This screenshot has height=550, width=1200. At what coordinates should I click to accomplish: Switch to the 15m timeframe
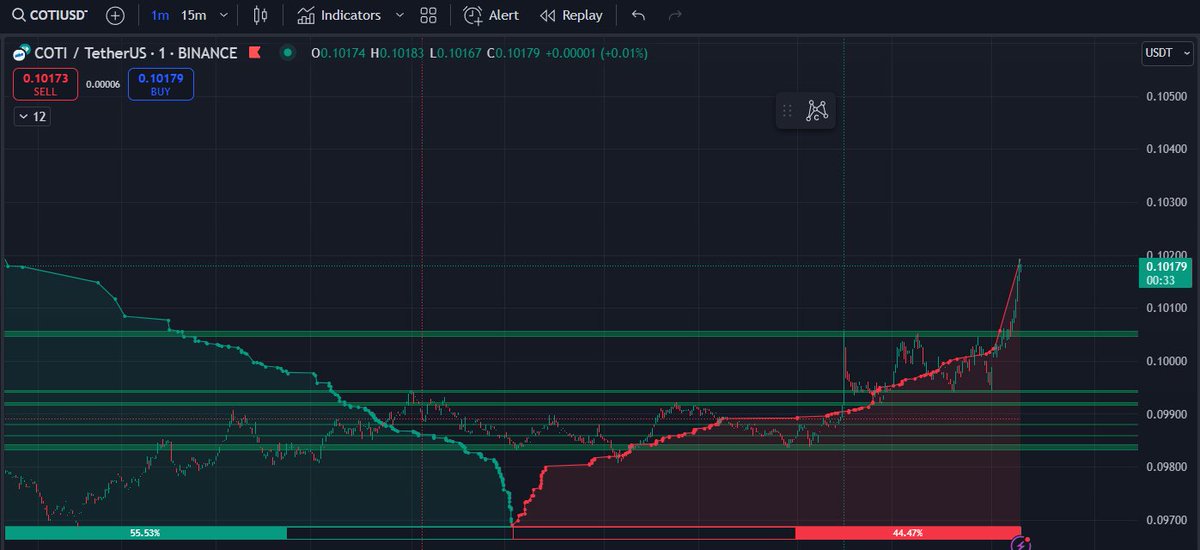[194, 15]
